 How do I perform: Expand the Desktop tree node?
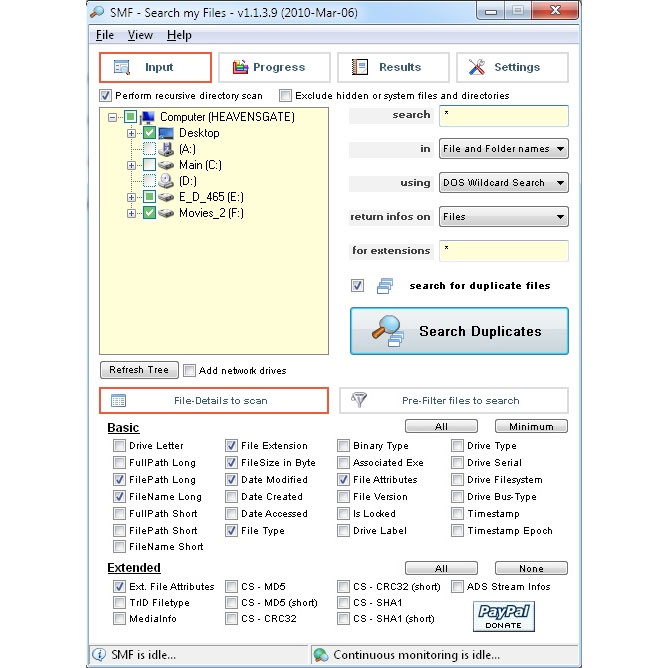[131, 133]
